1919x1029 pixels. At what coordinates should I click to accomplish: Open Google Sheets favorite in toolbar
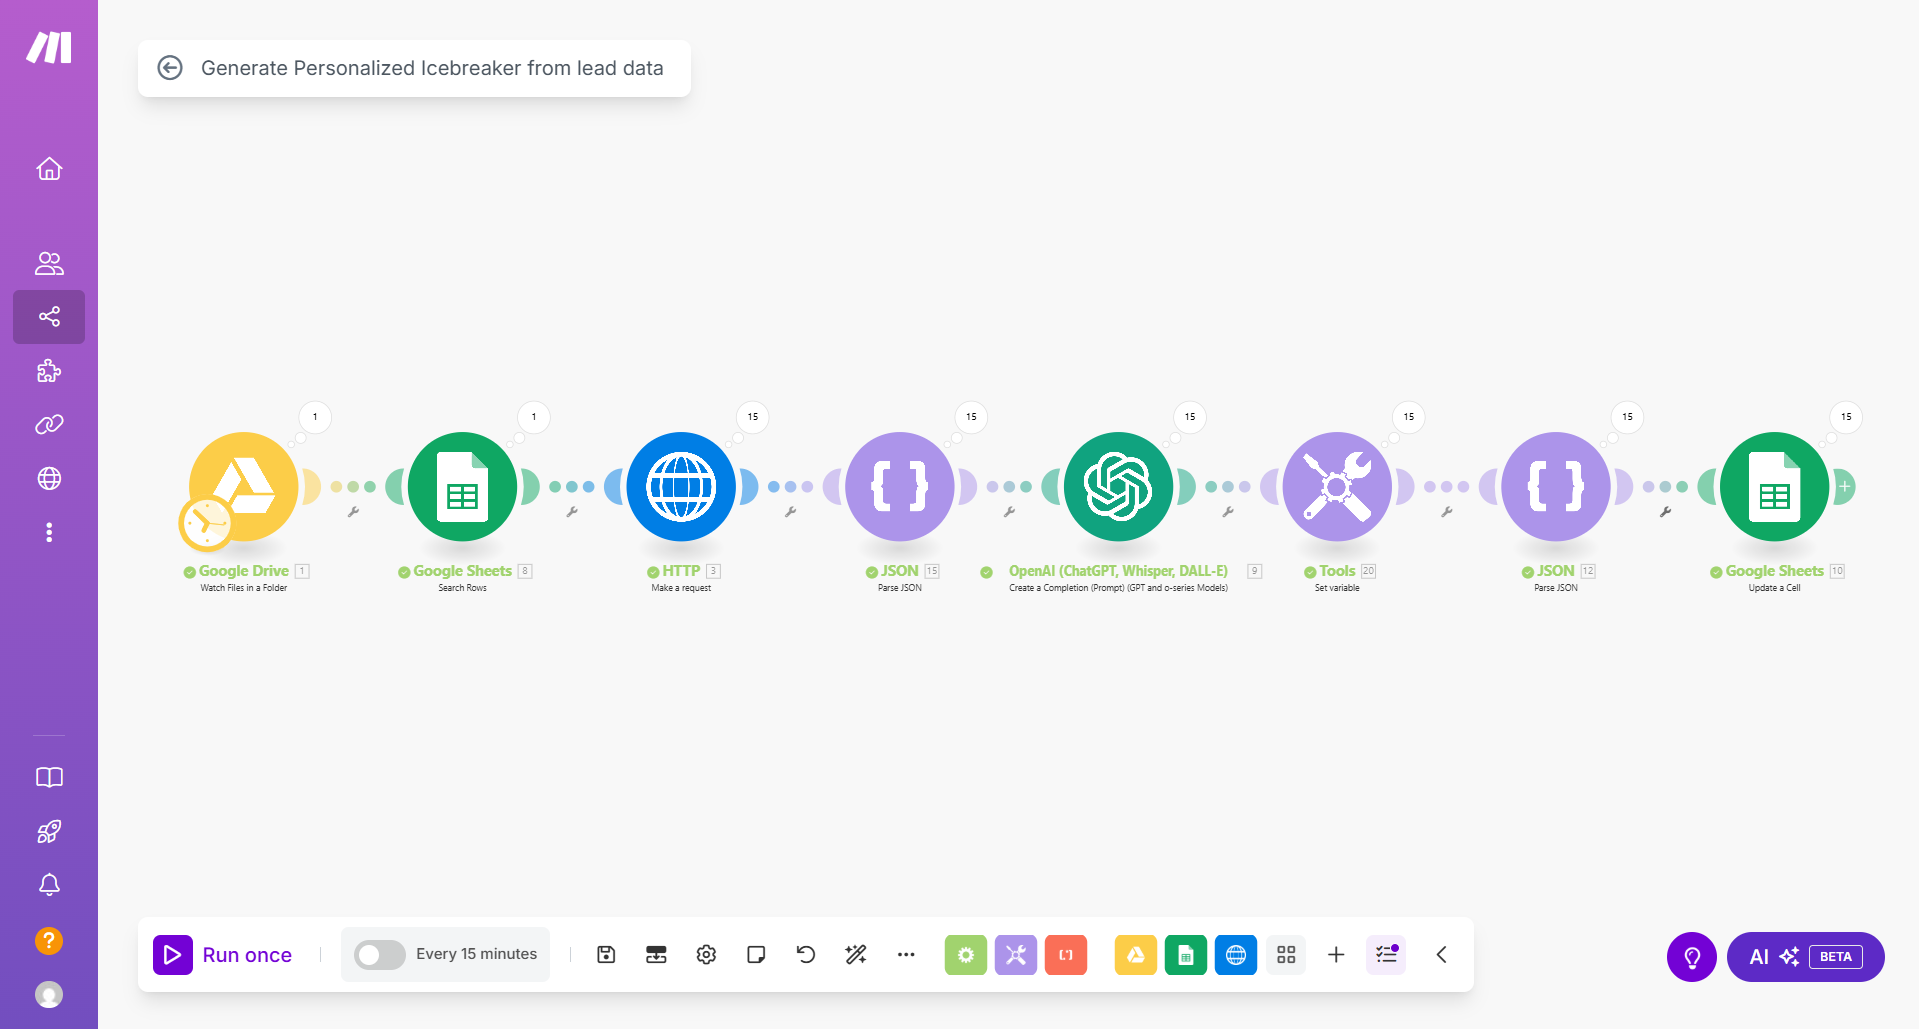coord(1186,955)
